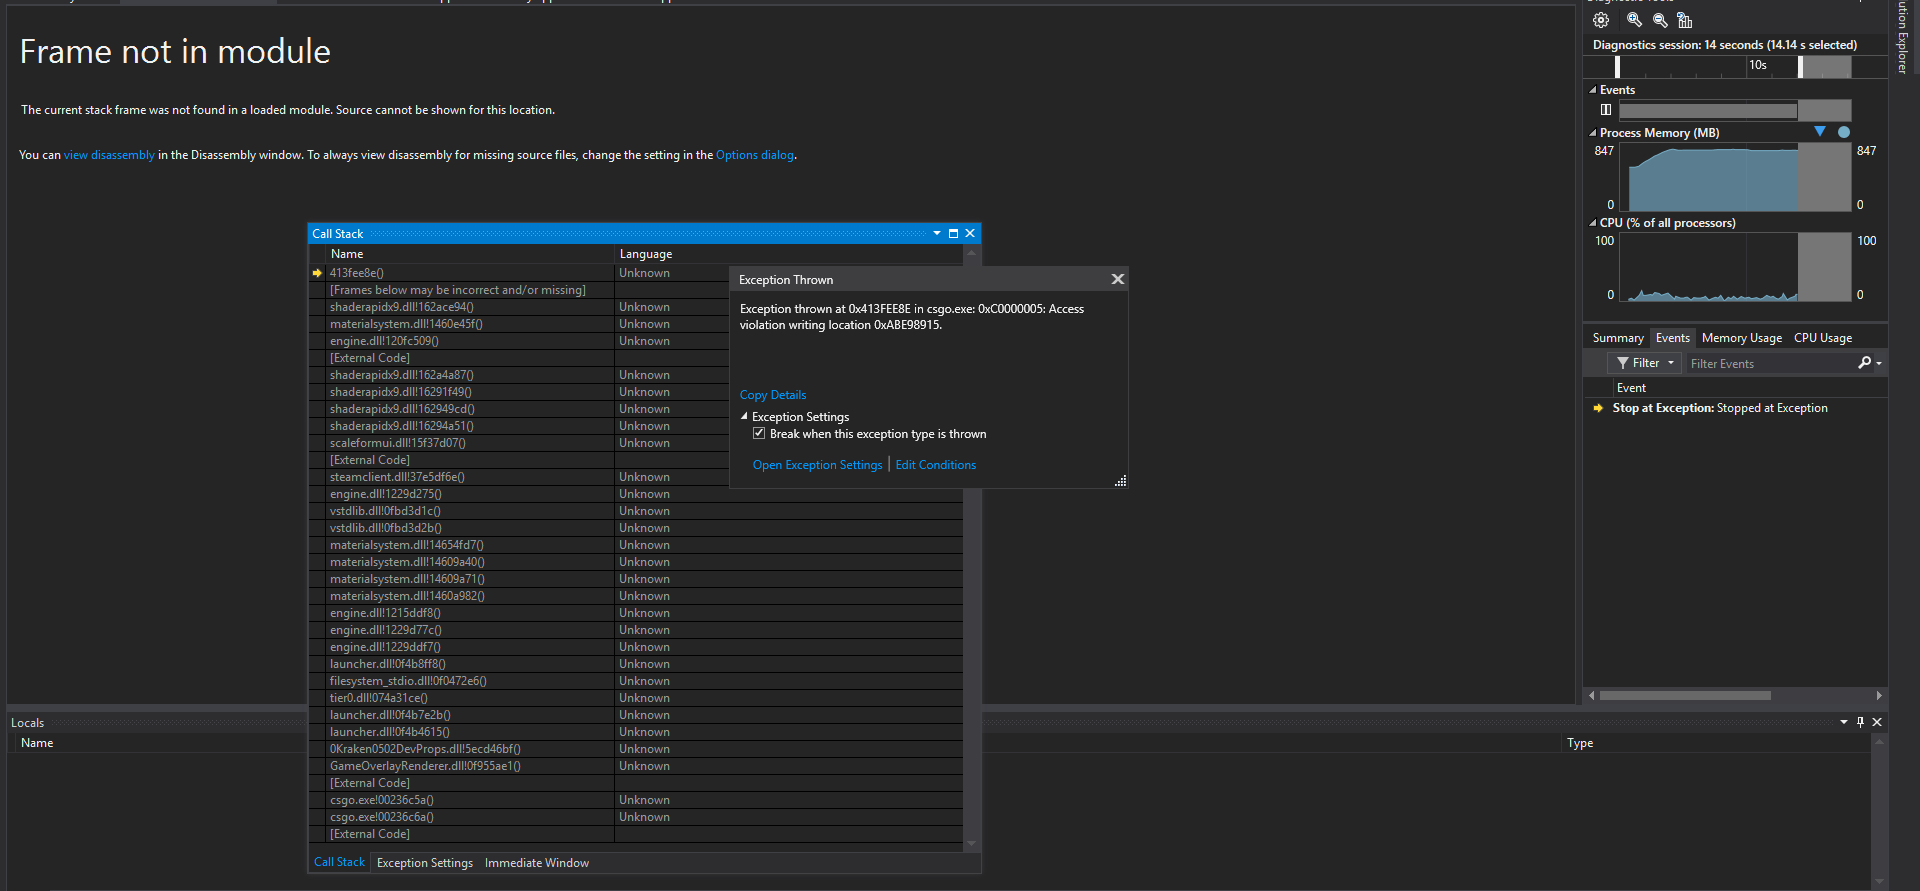Open the Filter dropdown in Events tab
The width and height of the screenshot is (1920, 891).
coord(1645,363)
